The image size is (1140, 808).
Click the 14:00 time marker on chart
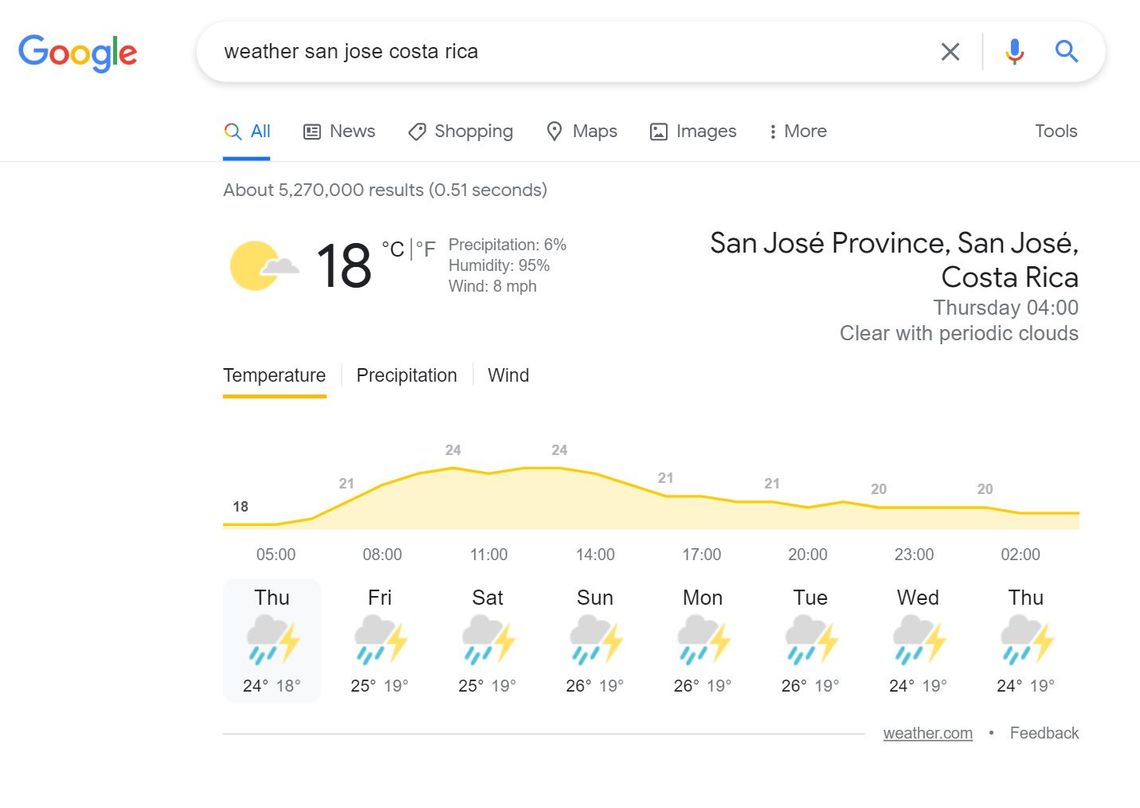[595, 554]
